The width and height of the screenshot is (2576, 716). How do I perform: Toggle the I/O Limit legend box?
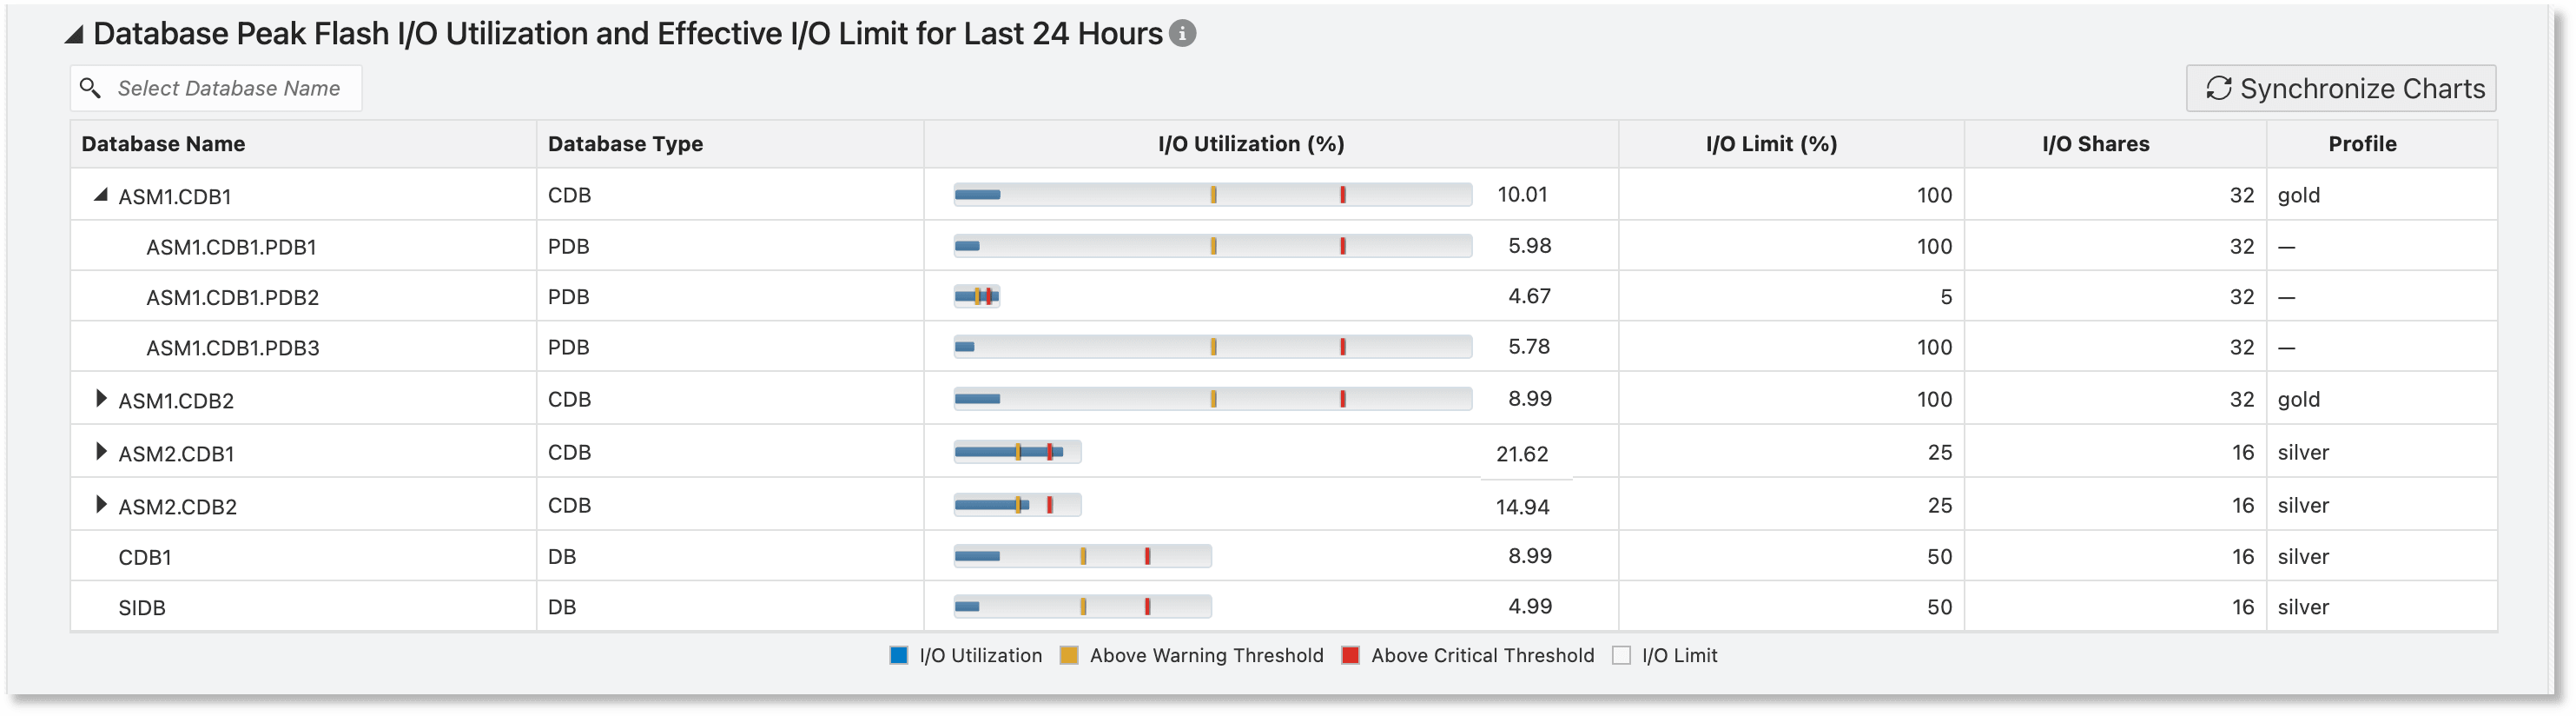click(1621, 656)
